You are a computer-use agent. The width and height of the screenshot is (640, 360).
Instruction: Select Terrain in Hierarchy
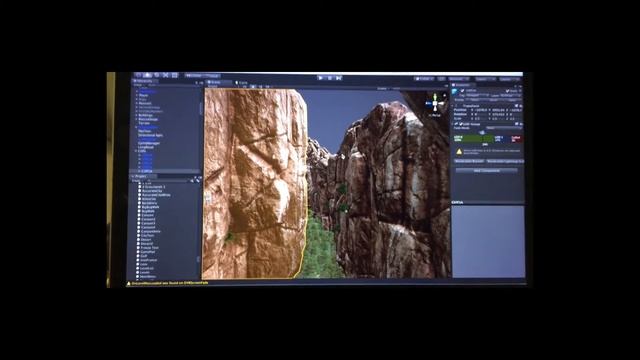pyautogui.click(x=144, y=123)
